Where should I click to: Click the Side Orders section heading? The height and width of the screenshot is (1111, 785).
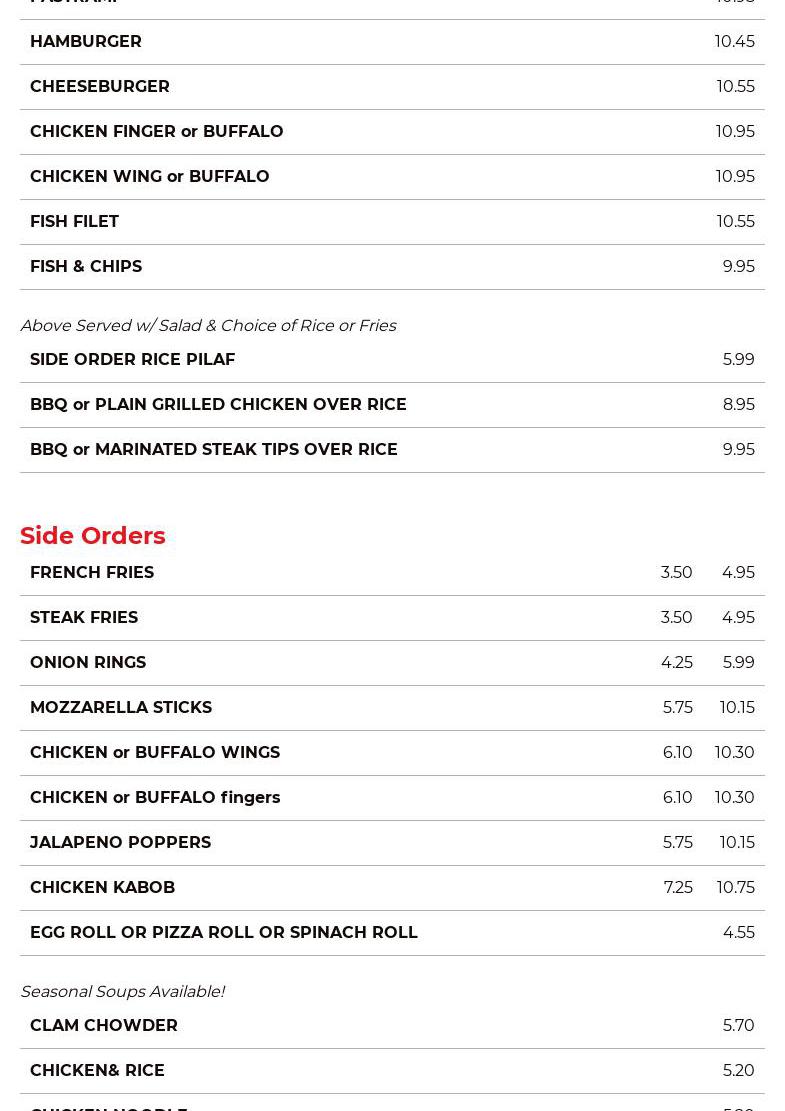pyautogui.click(x=93, y=536)
